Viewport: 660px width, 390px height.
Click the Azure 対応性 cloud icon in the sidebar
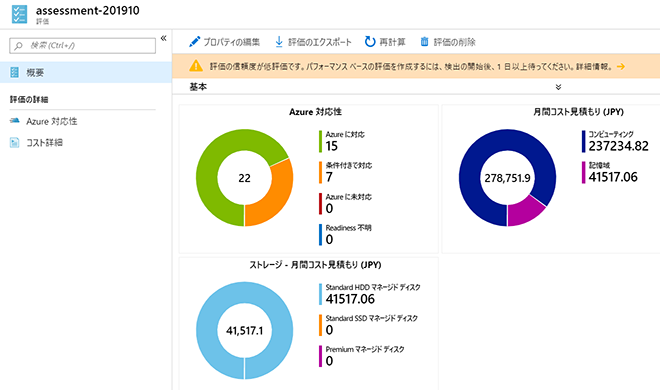15,121
